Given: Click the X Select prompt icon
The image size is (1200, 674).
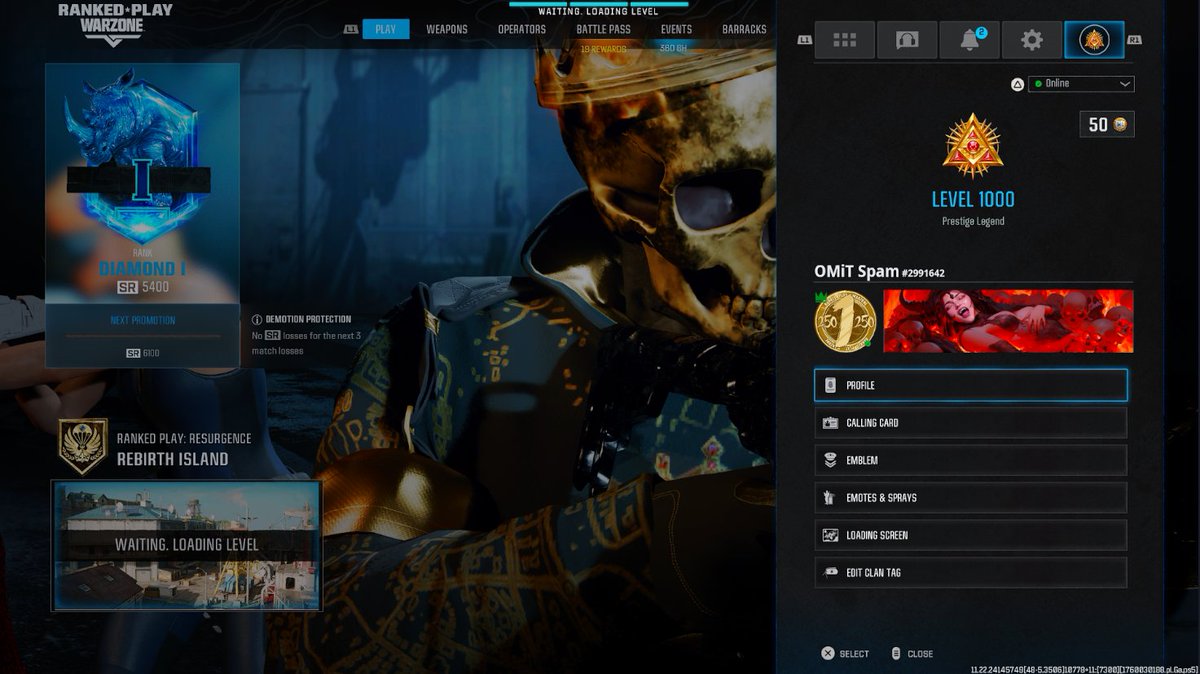Looking at the screenshot, I should (828, 654).
